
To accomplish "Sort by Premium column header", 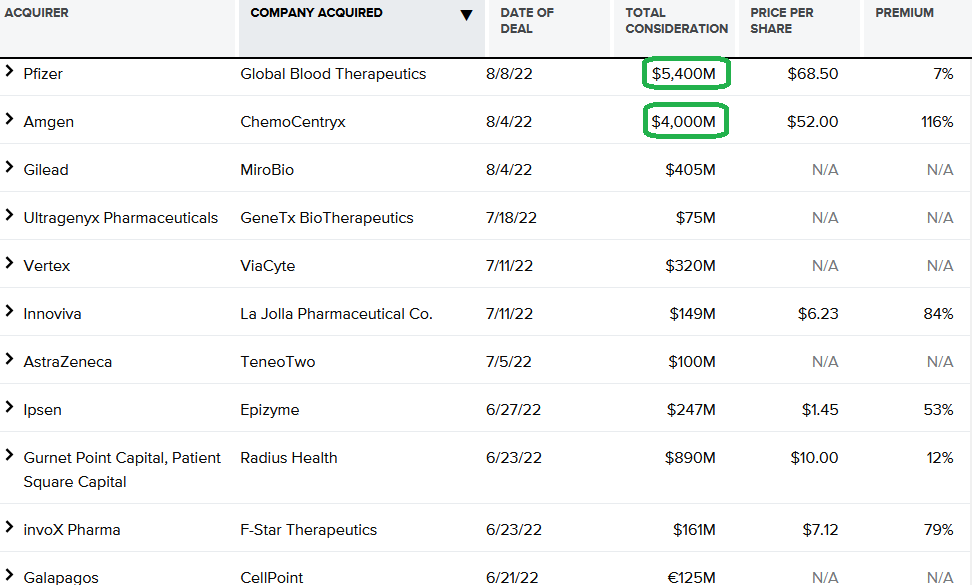I will click(x=904, y=13).
